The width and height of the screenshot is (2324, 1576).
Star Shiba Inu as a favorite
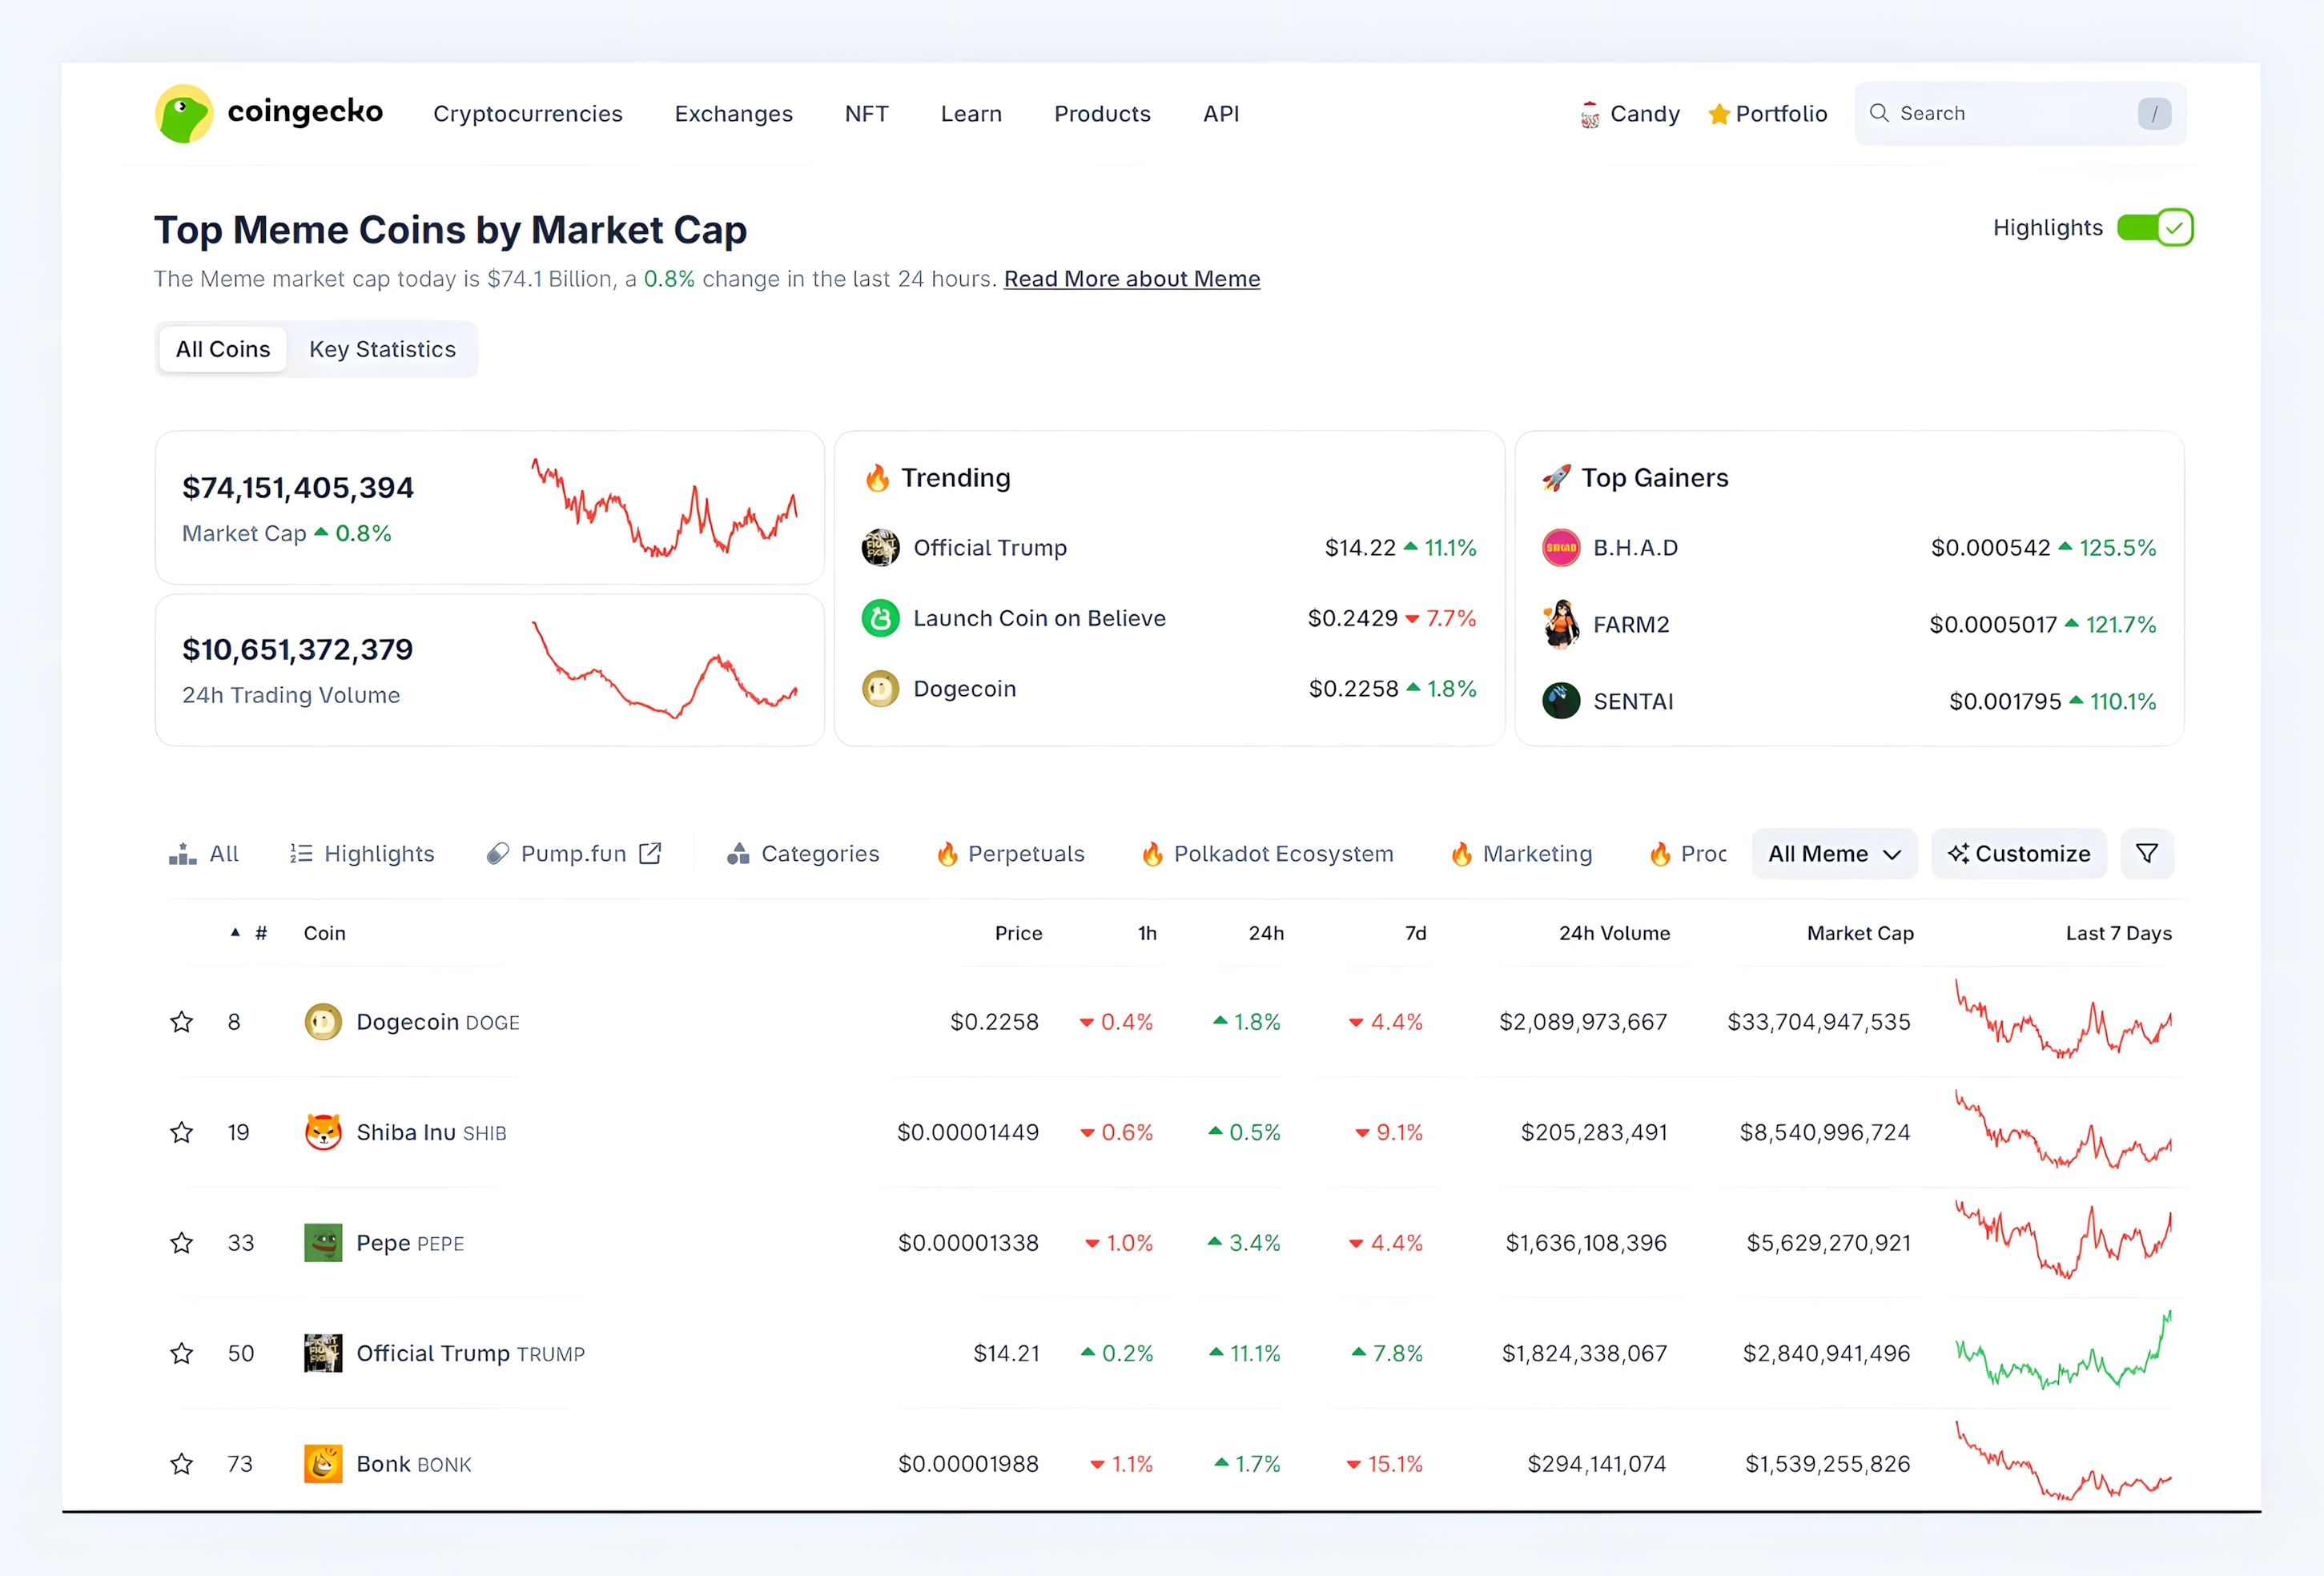(181, 1132)
